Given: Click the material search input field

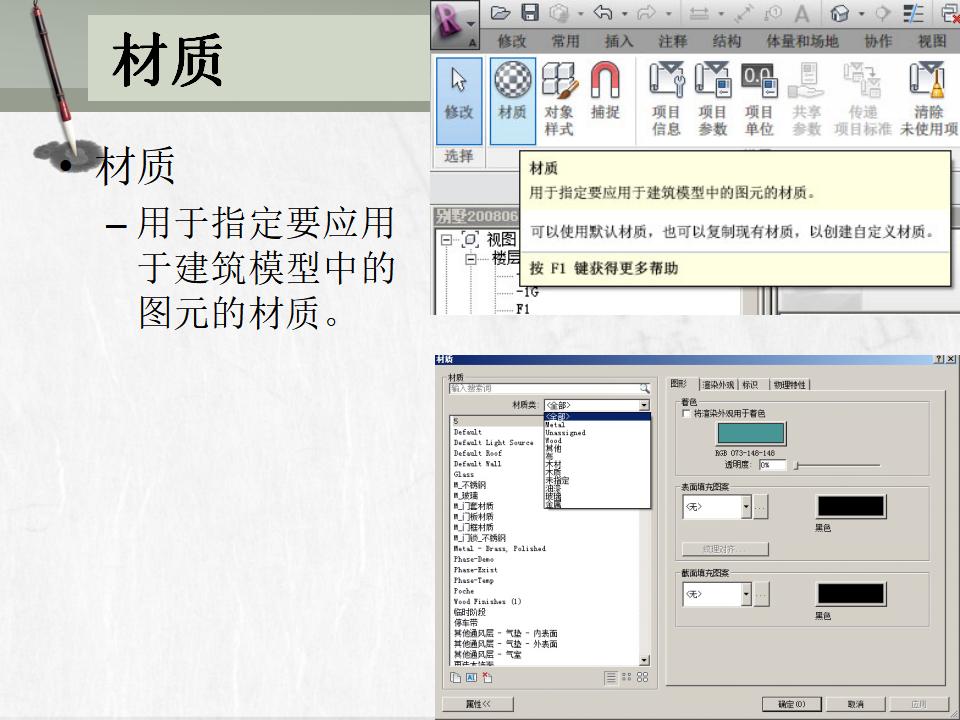Looking at the screenshot, I should pos(544,388).
